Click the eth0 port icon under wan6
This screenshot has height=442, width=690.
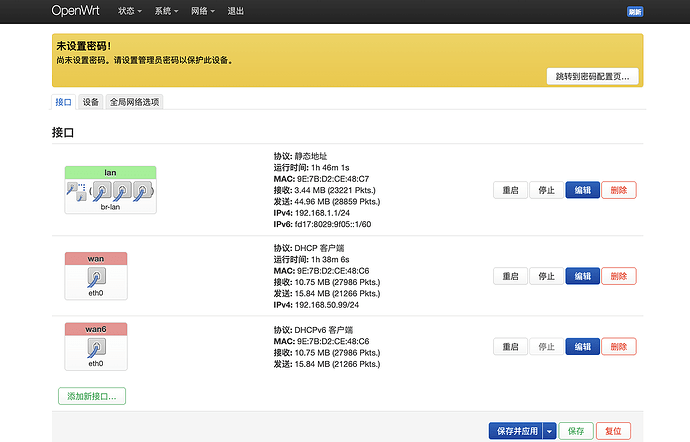click(96, 350)
